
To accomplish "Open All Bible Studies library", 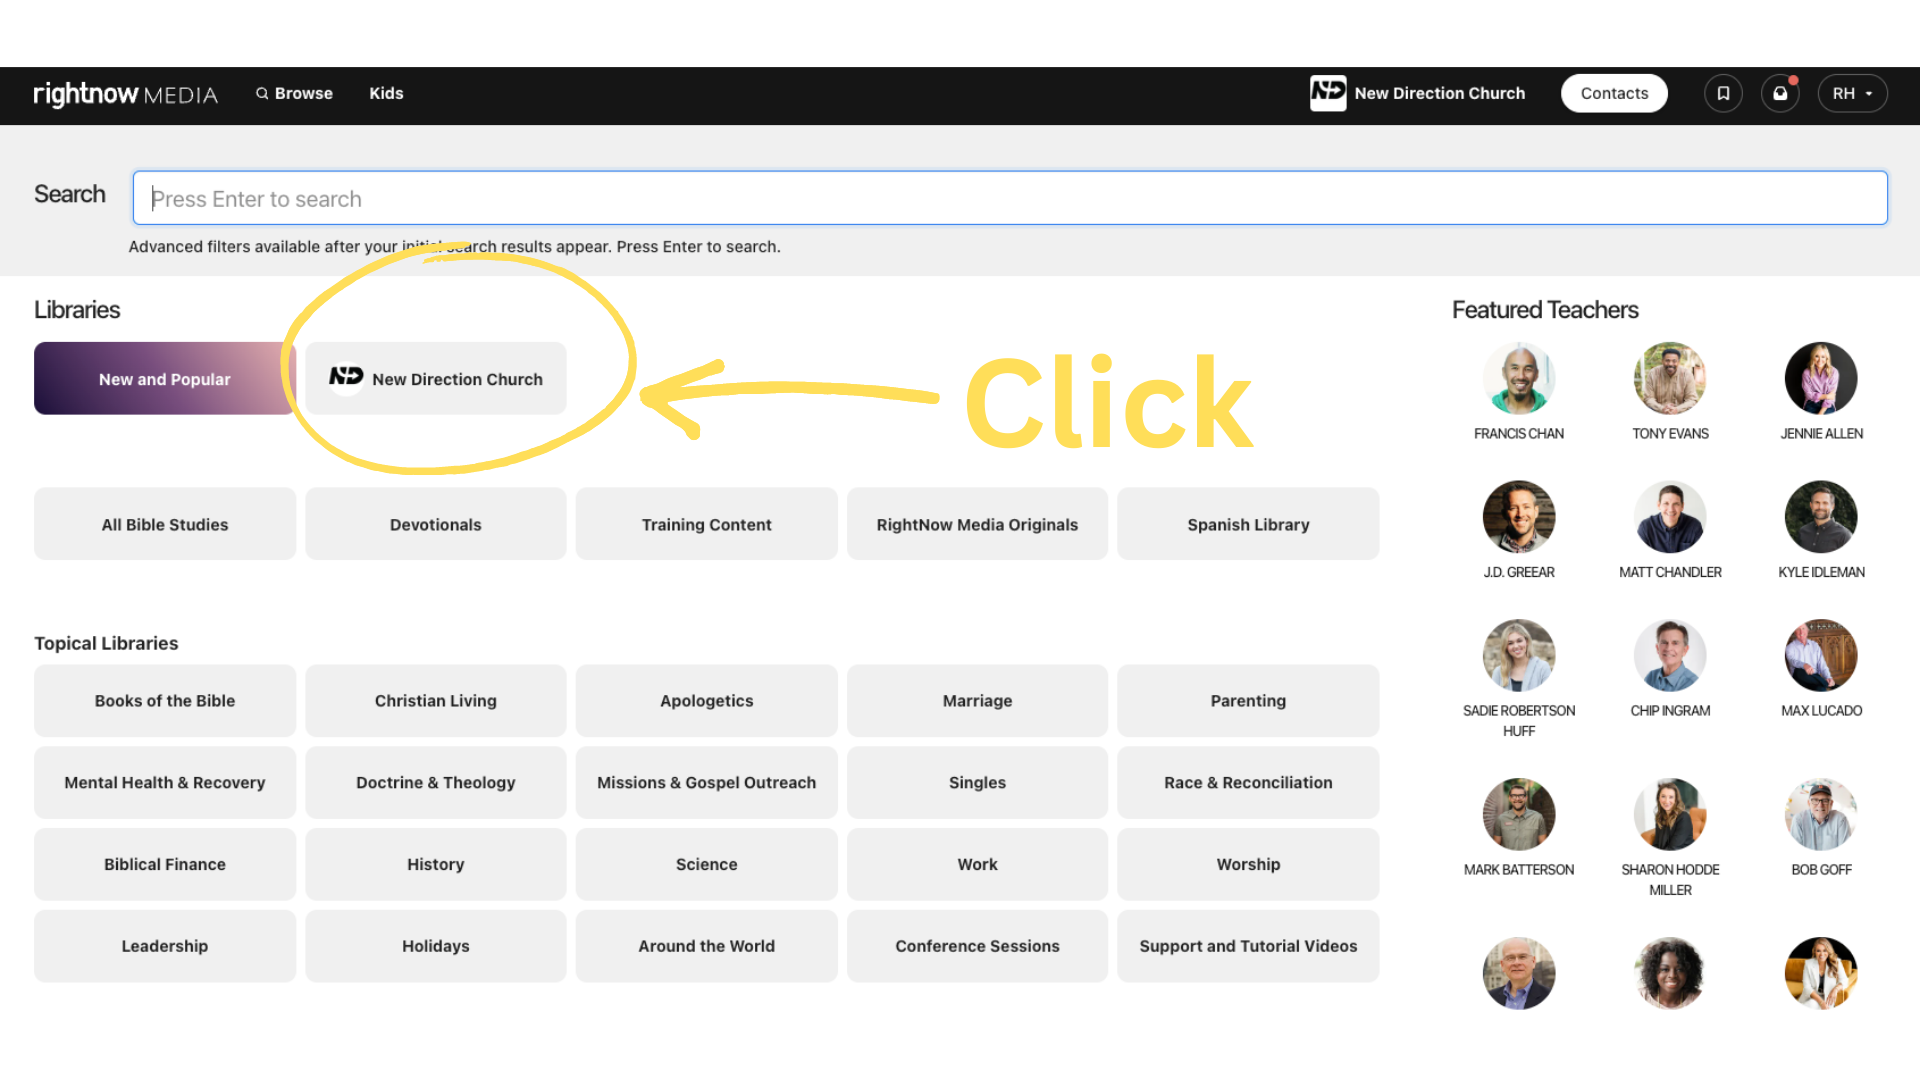I will coord(165,524).
